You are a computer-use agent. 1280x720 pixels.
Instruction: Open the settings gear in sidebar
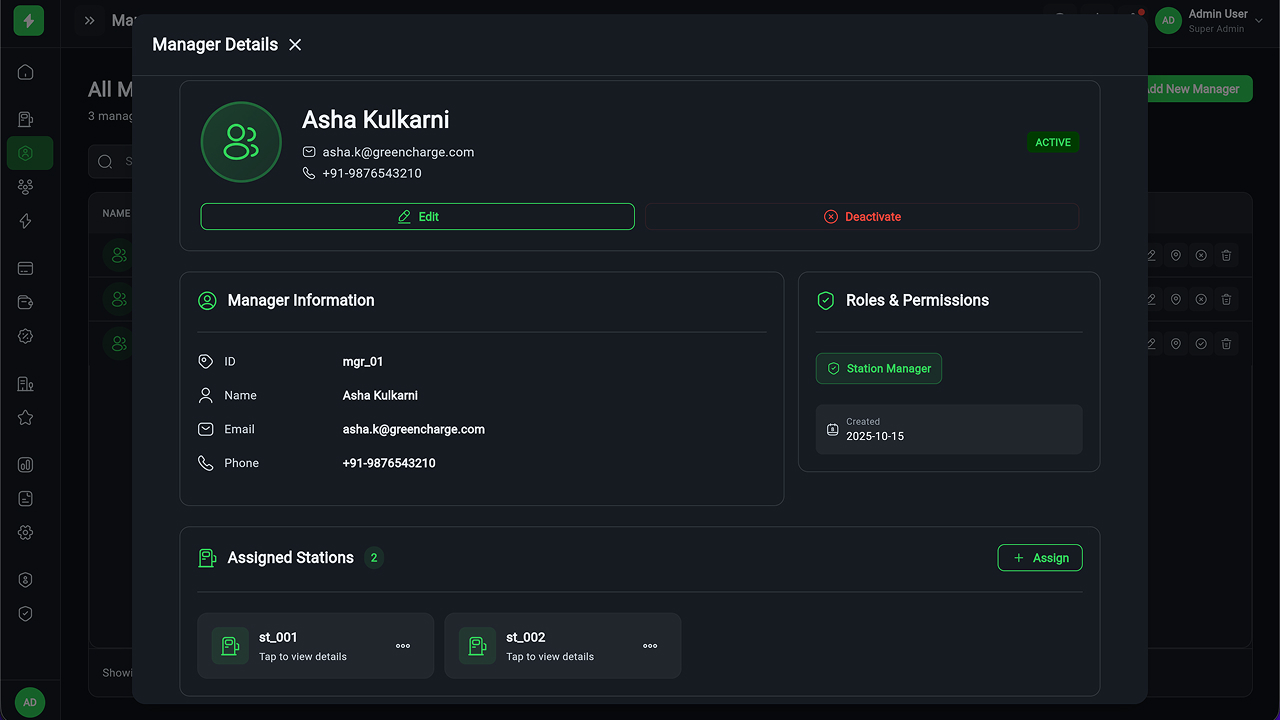pos(26,533)
